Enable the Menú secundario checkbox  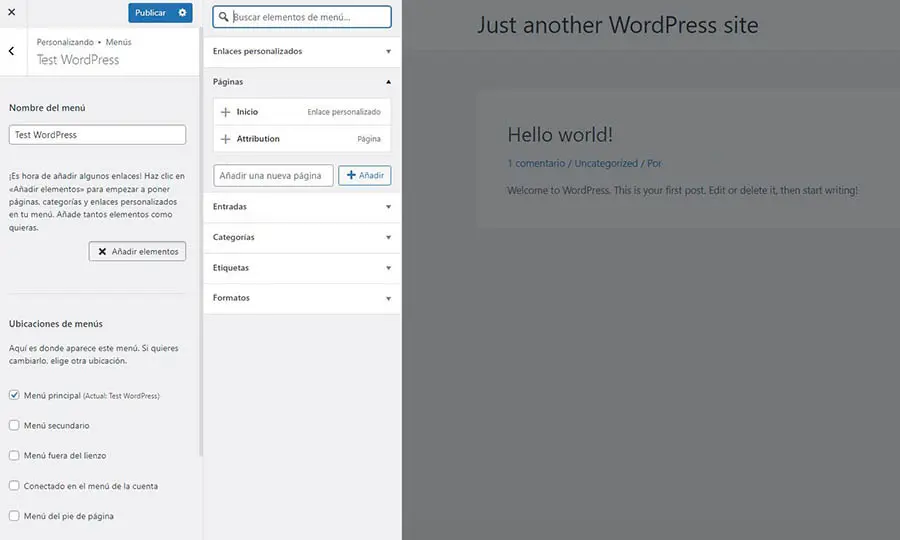(14, 425)
